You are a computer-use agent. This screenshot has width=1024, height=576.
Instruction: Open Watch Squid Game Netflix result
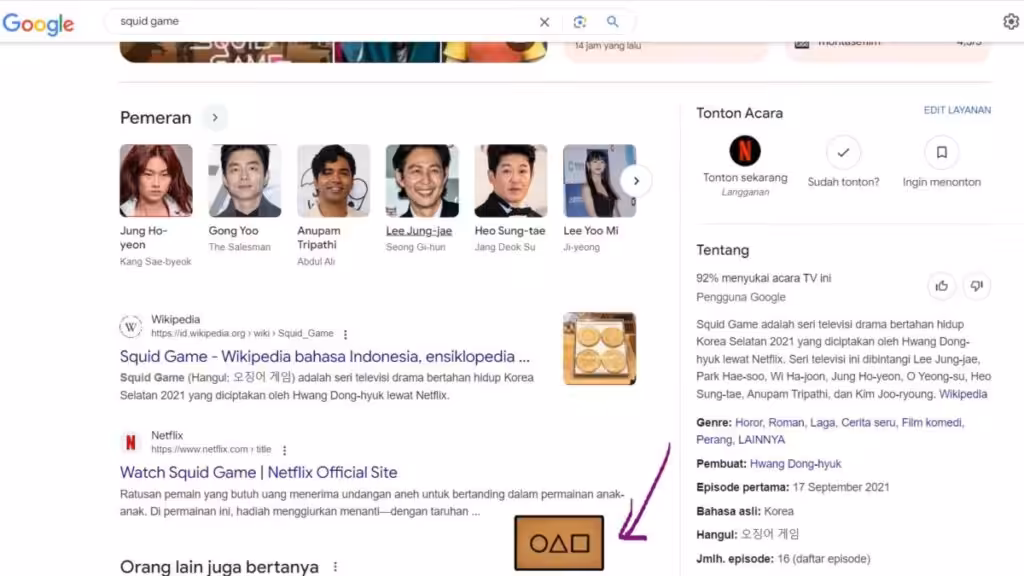click(x=258, y=472)
